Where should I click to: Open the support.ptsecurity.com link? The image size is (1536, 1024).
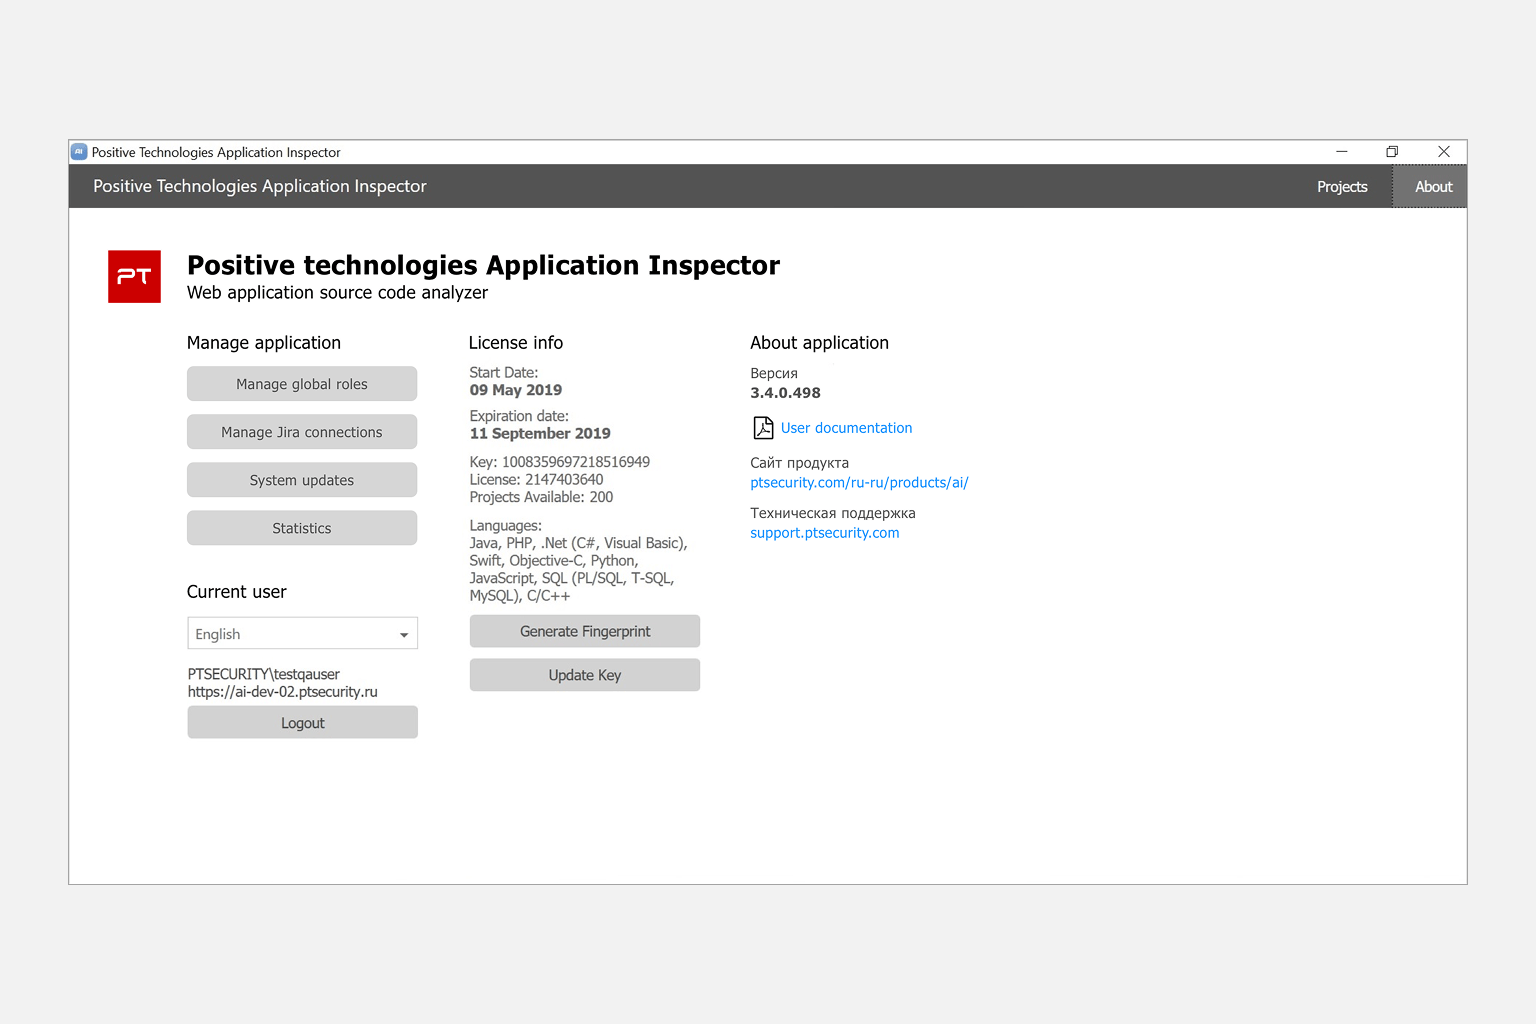[824, 533]
